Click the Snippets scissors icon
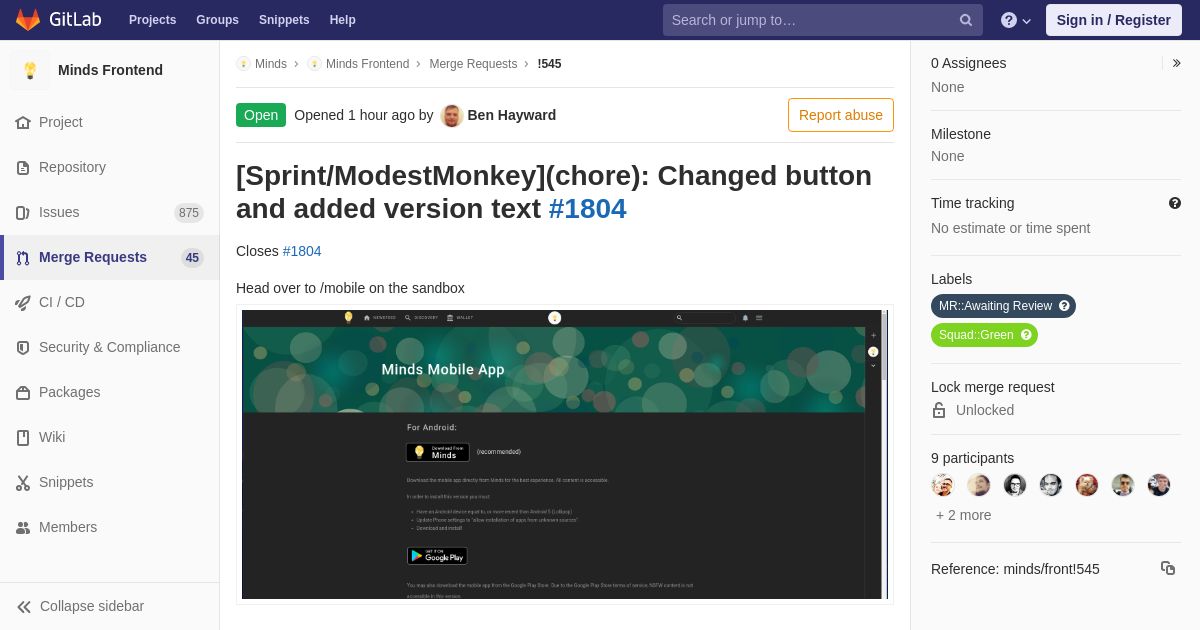Screen dimensions: 1200x630 tap(23, 482)
